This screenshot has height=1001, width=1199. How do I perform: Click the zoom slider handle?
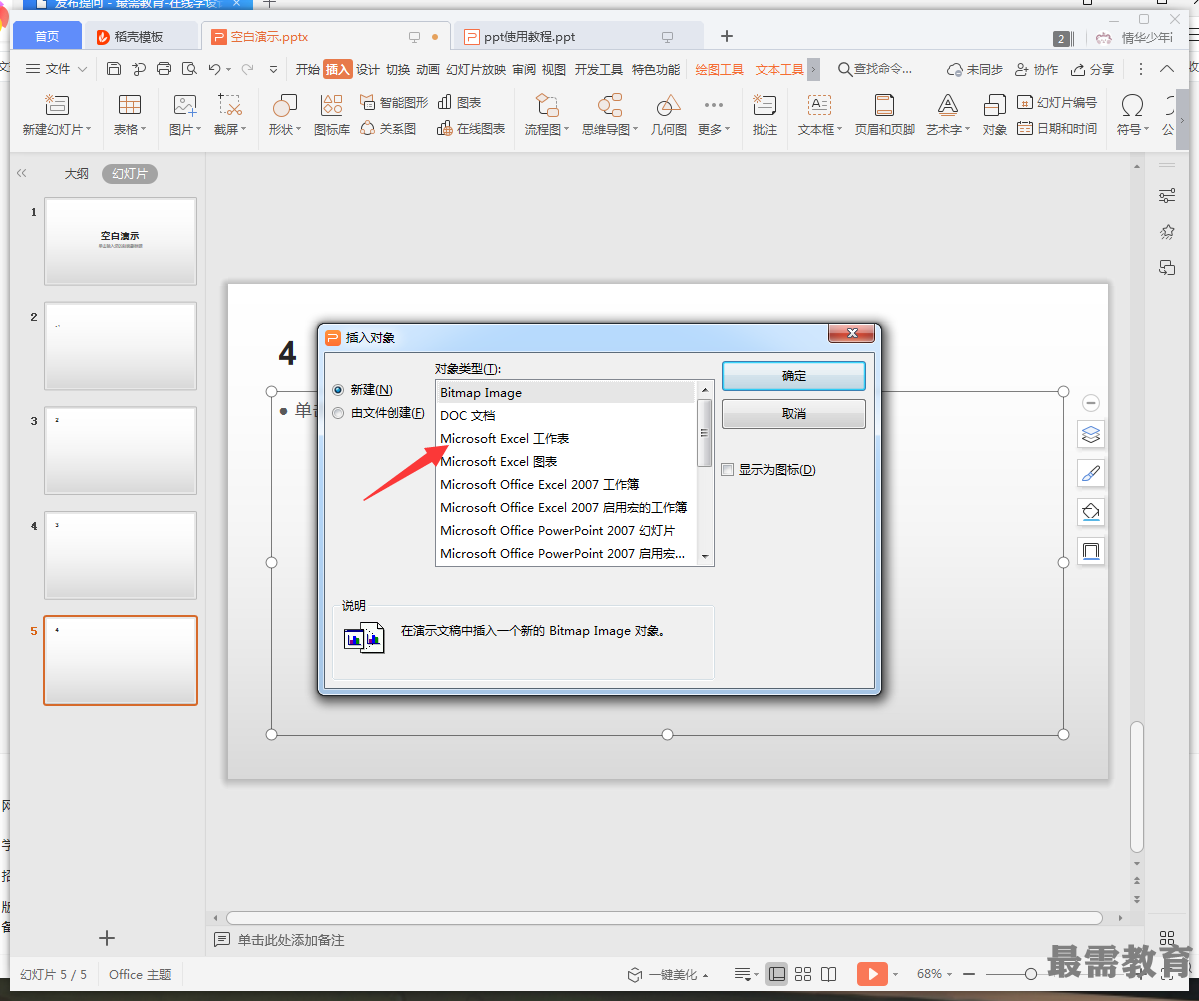pyautogui.click(x=1030, y=973)
